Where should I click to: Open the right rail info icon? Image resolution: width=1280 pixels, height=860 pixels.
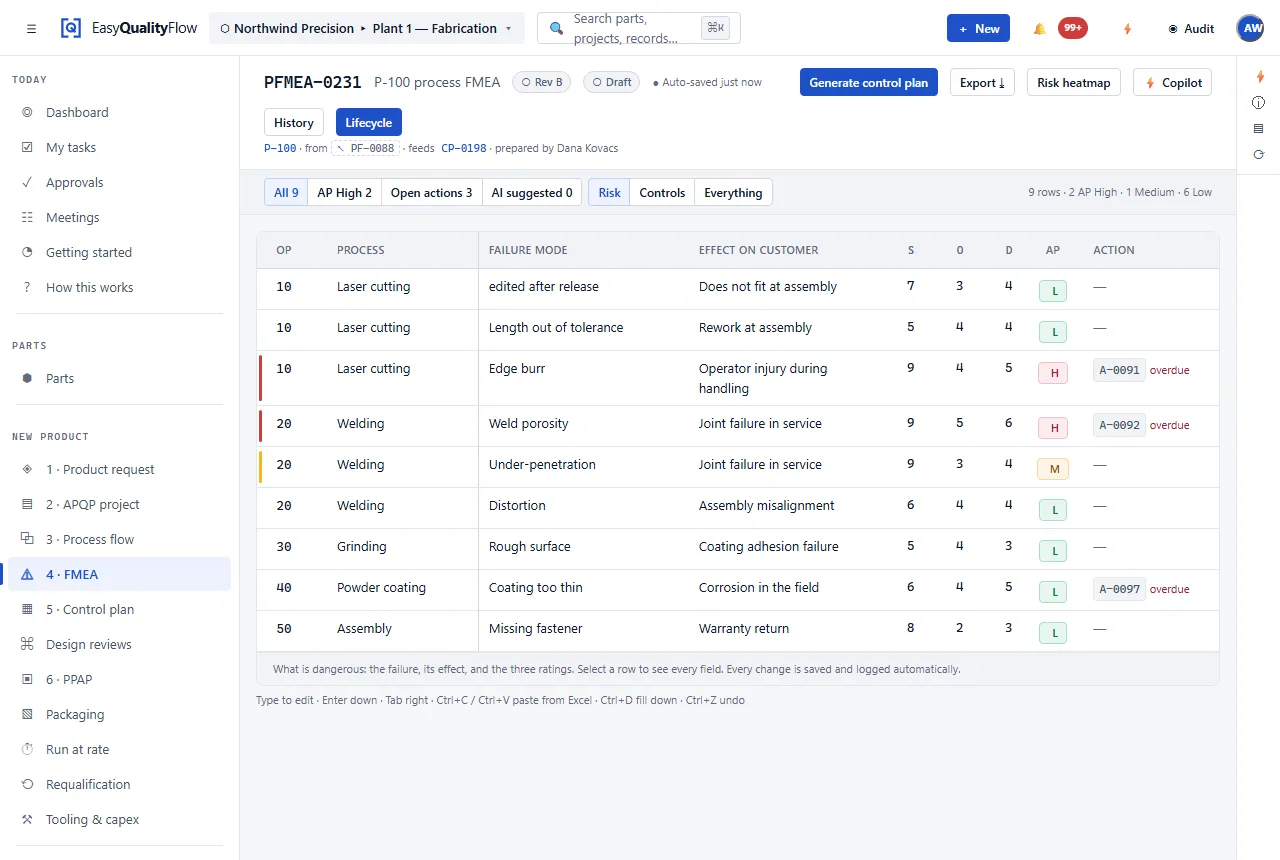tap(1259, 103)
